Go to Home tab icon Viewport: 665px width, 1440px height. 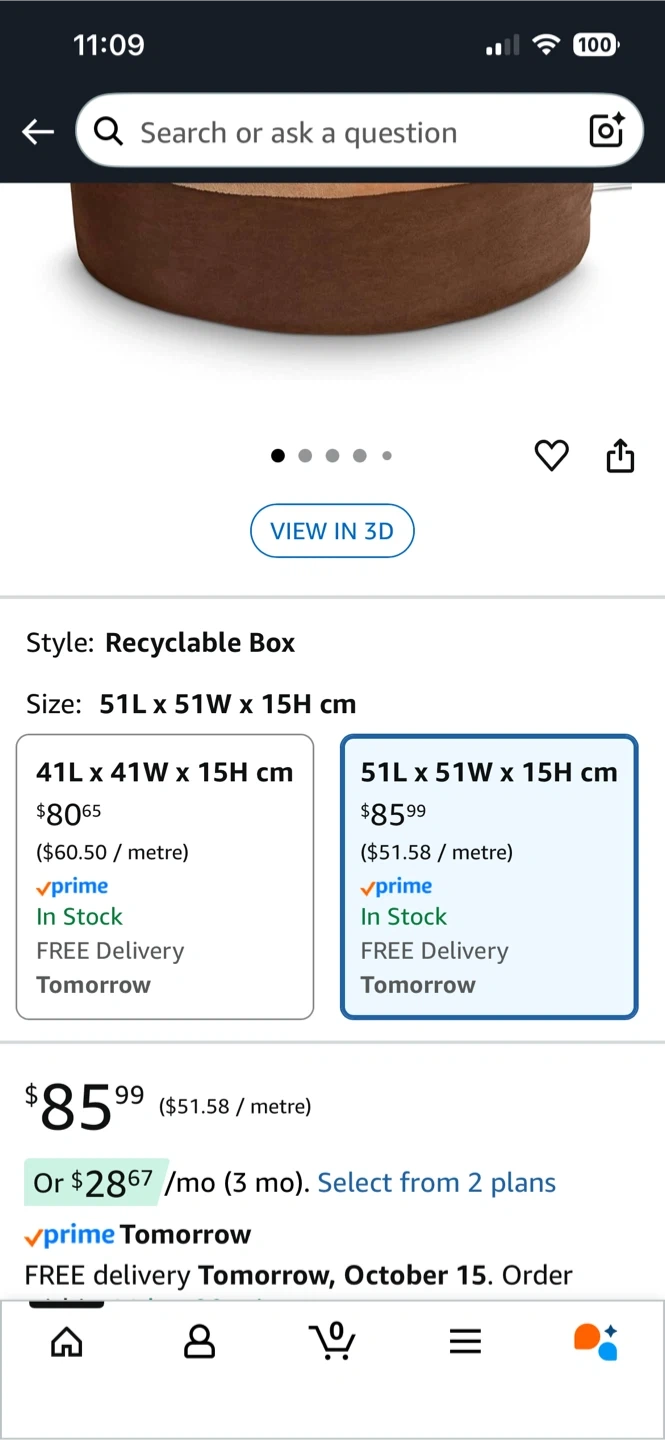[67, 1341]
